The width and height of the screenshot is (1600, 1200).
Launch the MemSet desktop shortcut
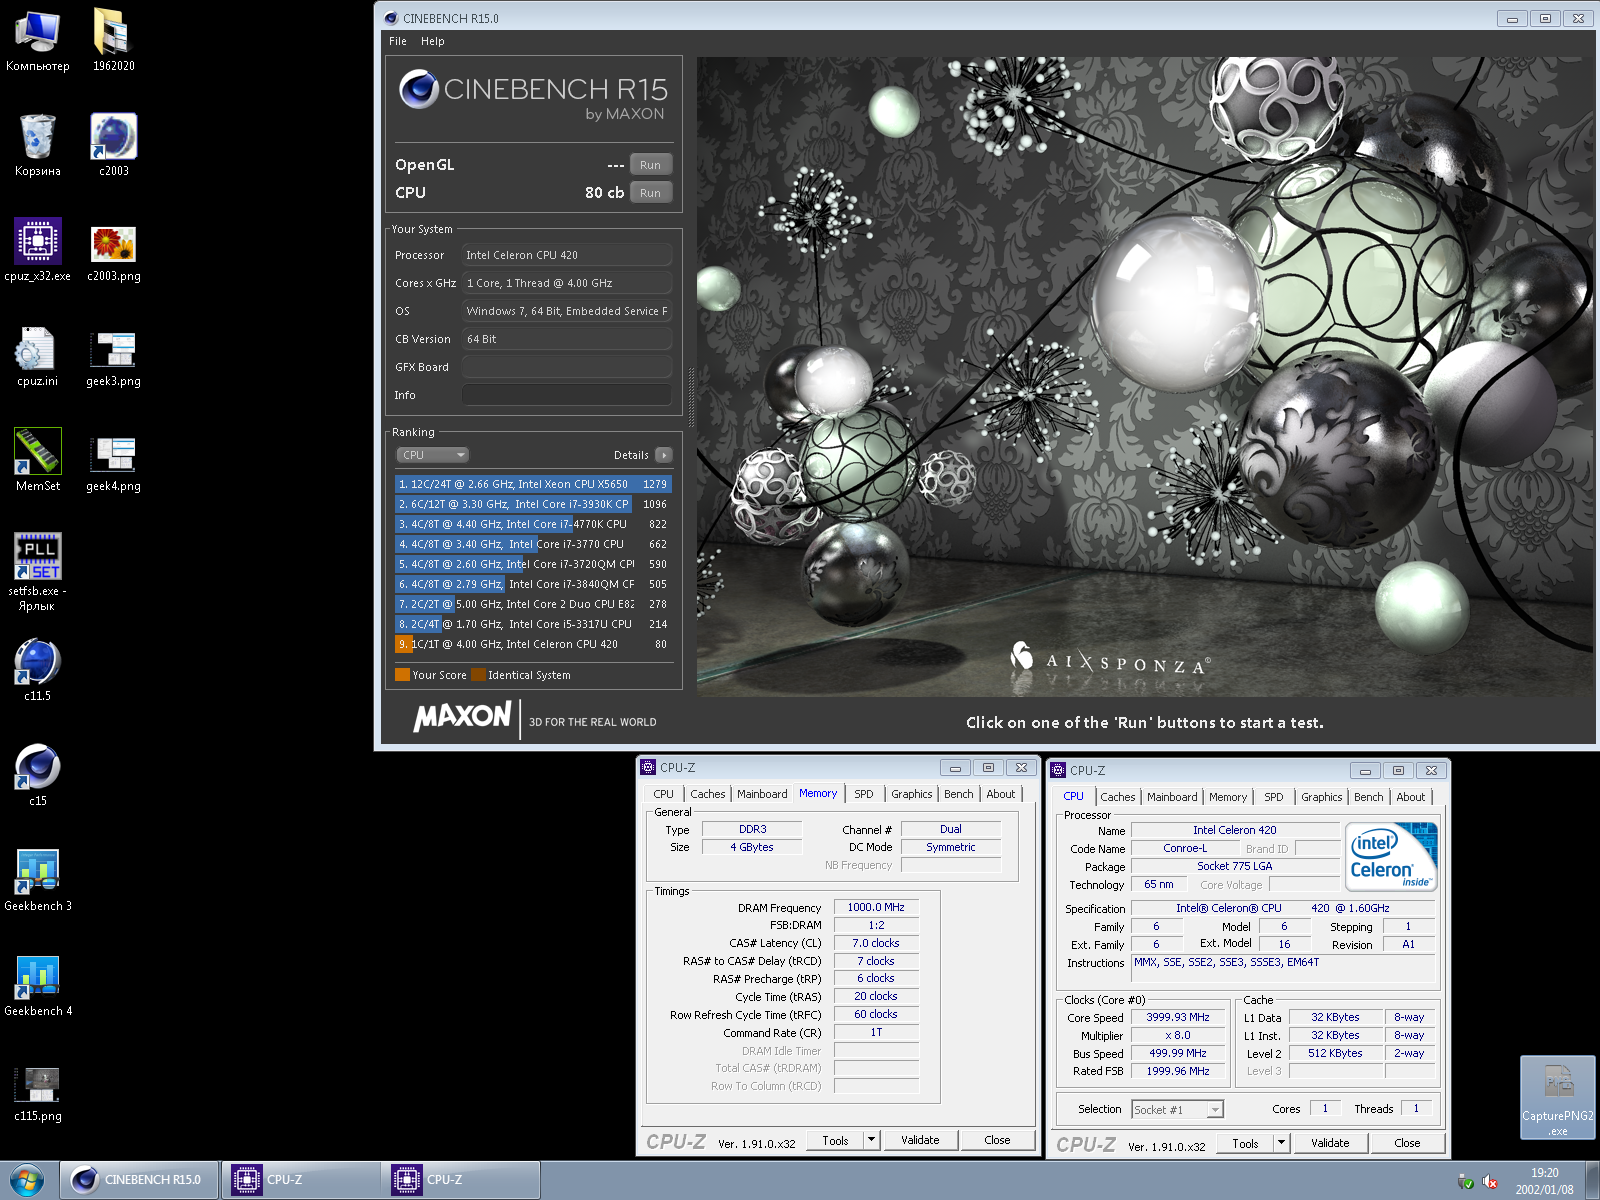point(38,460)
